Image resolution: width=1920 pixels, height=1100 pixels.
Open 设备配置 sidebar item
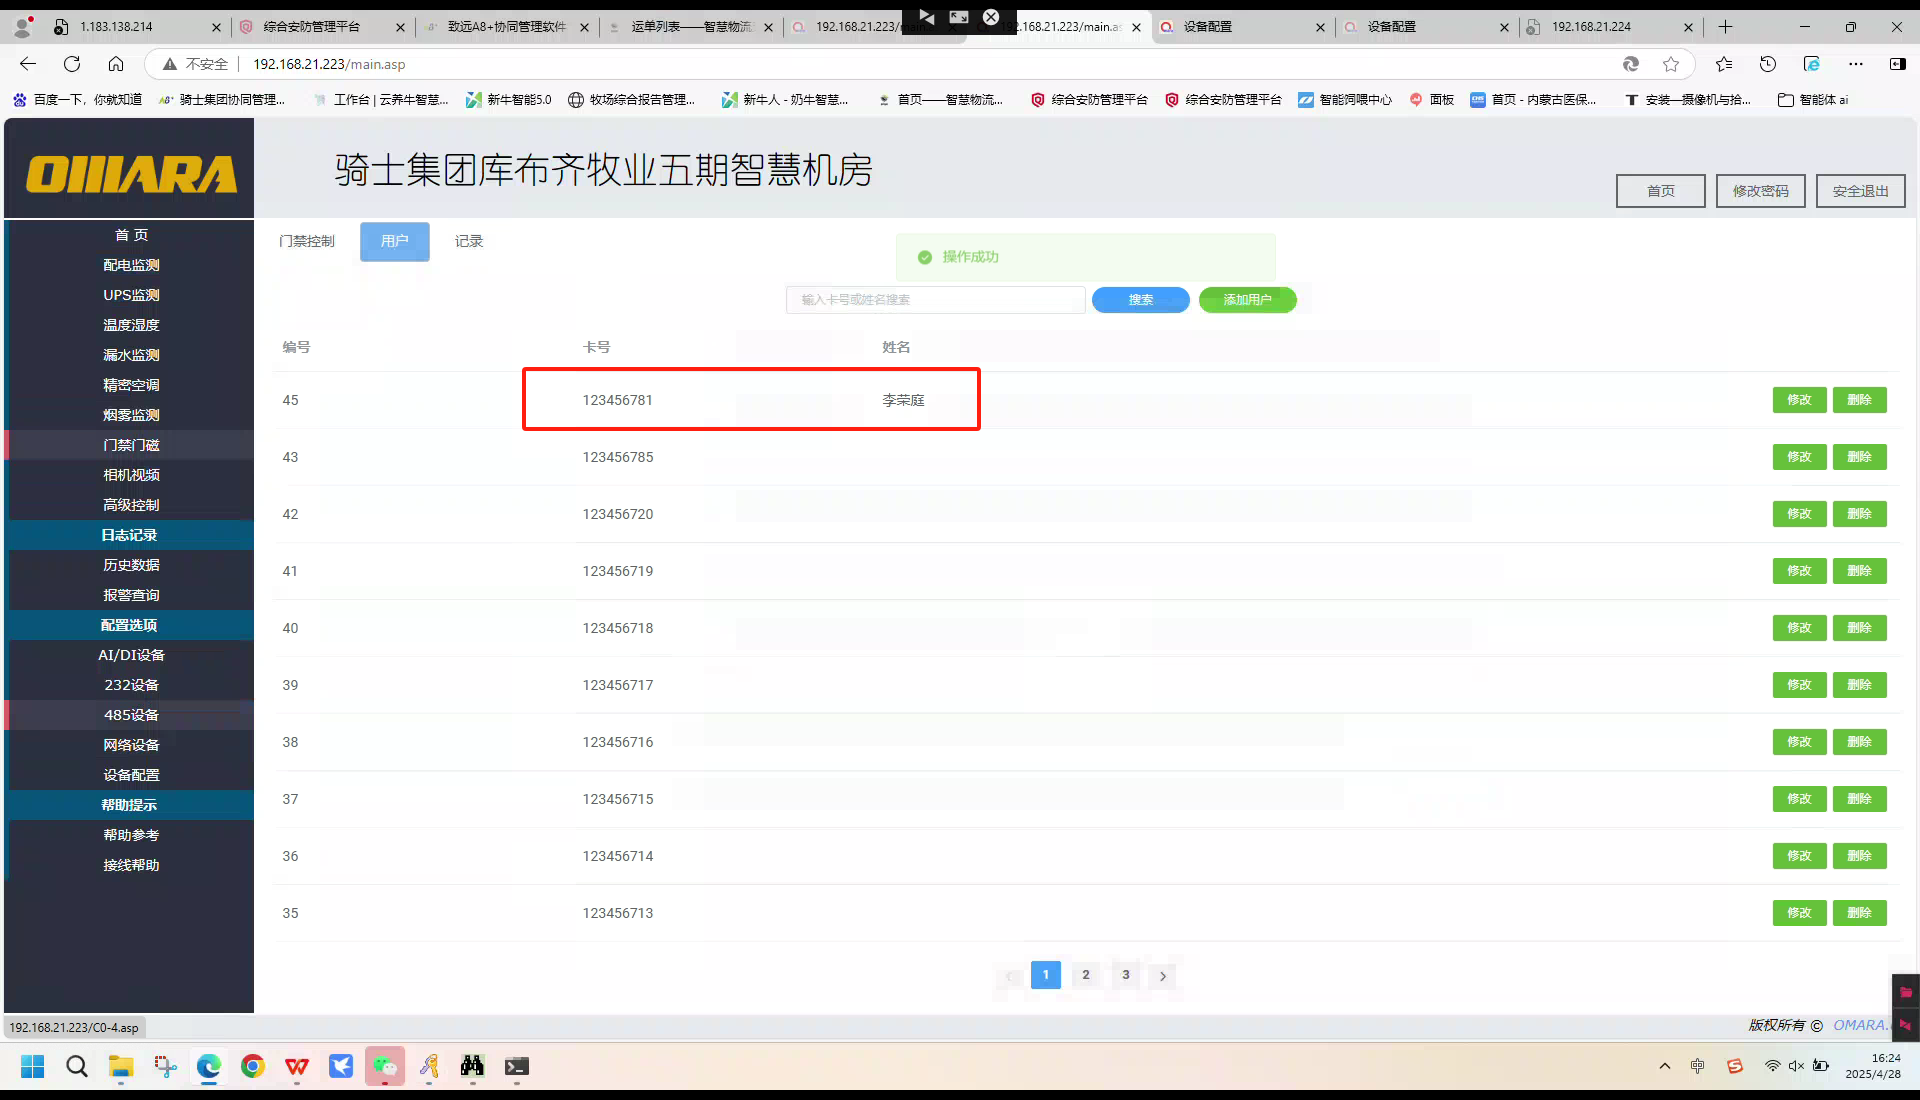(x=131, y=775)
